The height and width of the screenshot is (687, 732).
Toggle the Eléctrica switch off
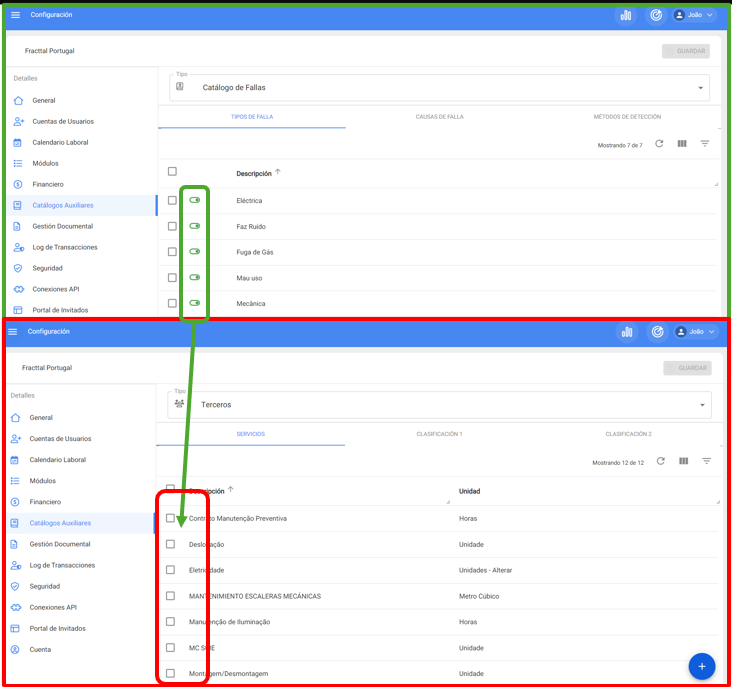tap(194, 200)
